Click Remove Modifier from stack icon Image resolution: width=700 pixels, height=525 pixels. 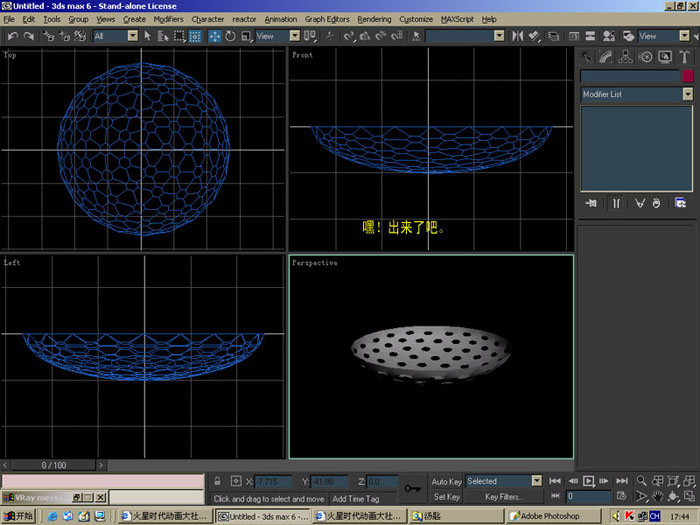[x=656, y=204]
